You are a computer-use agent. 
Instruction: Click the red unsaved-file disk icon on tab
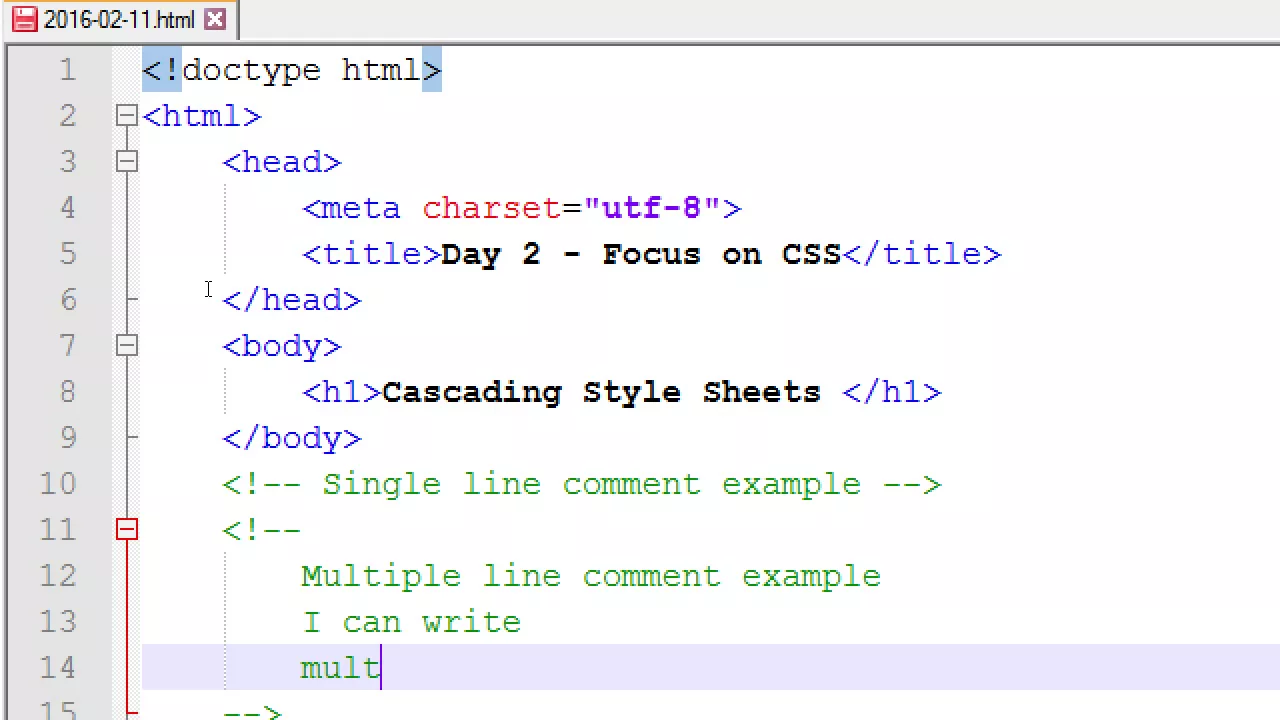point(24,19)
